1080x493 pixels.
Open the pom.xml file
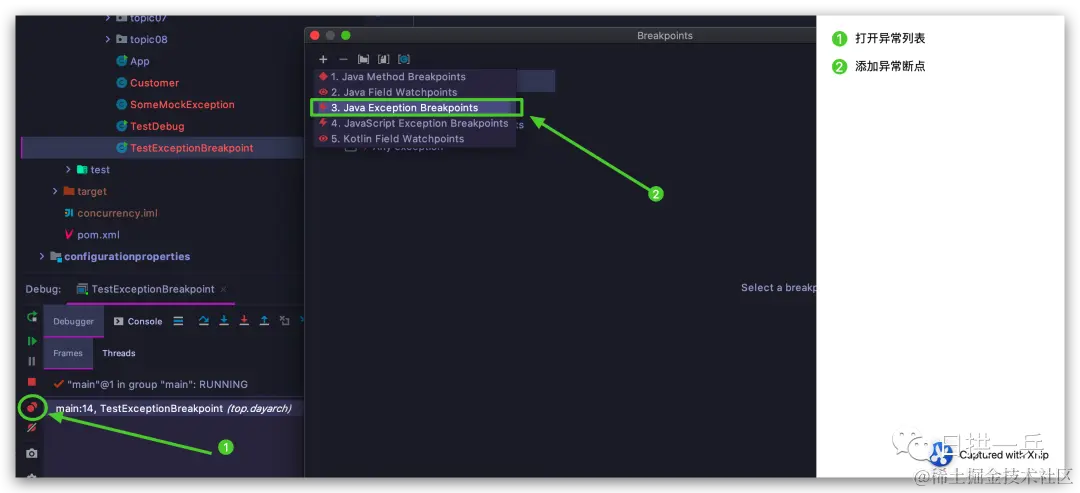tap(98, 235)
